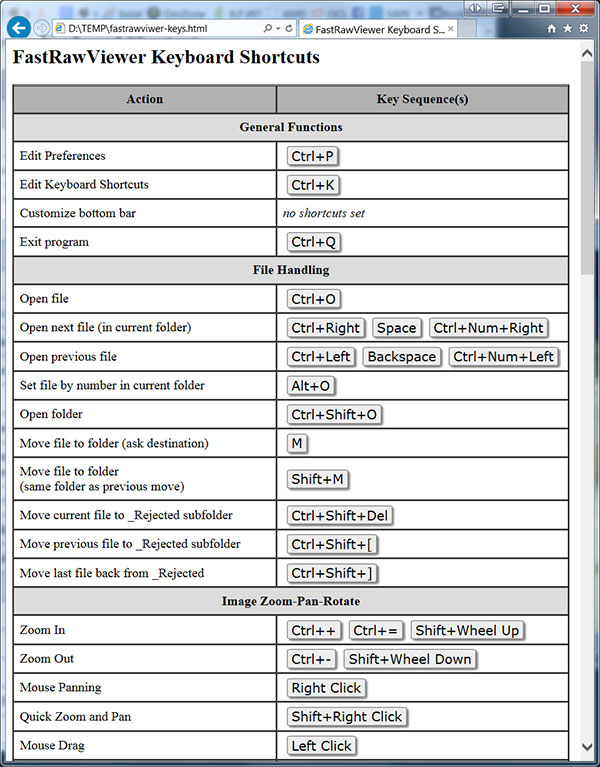Click the Ctrl+P key label for Edit Preferences

(313, 156)
